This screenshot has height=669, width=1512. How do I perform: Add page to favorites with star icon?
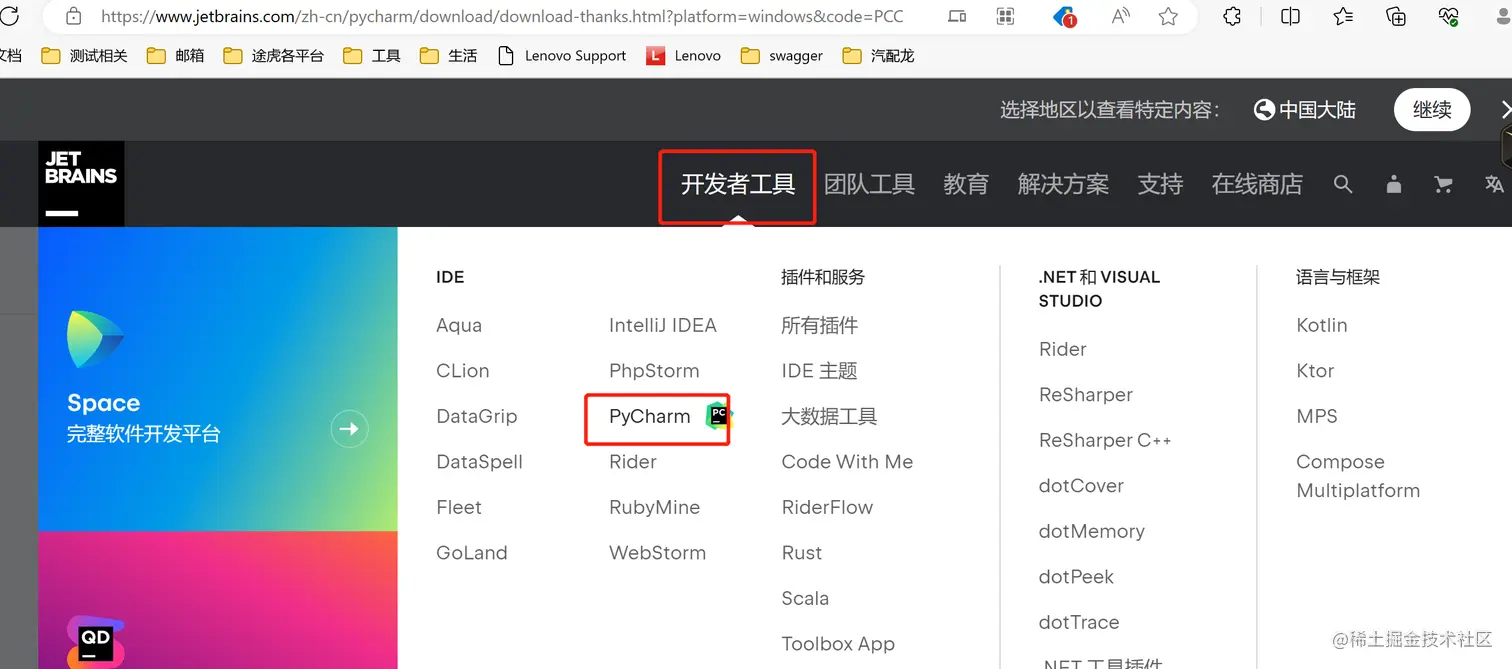click(x=1168, y=16)
